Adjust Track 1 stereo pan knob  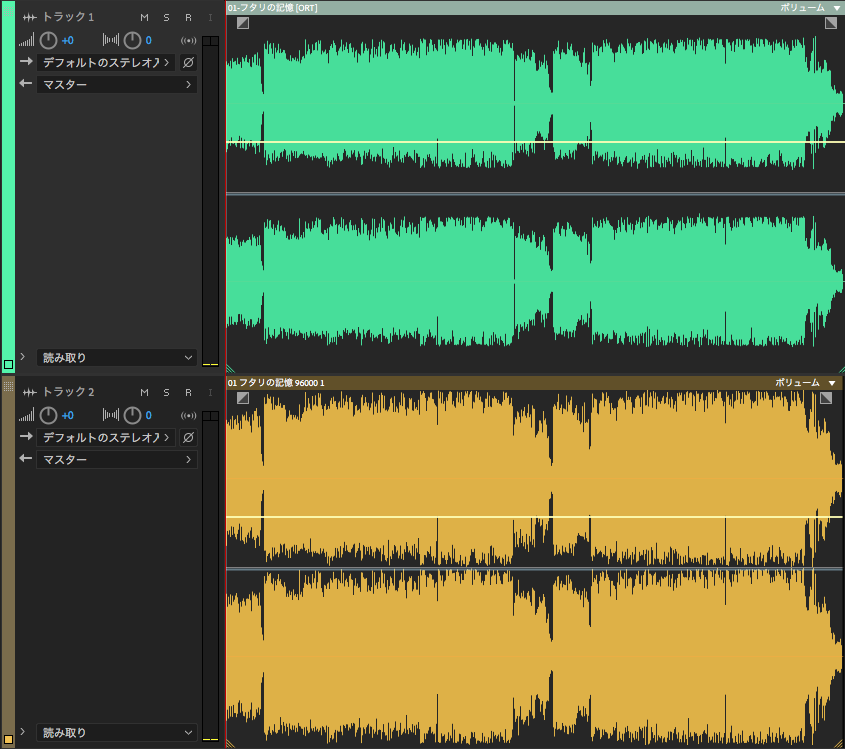(133, 40)
